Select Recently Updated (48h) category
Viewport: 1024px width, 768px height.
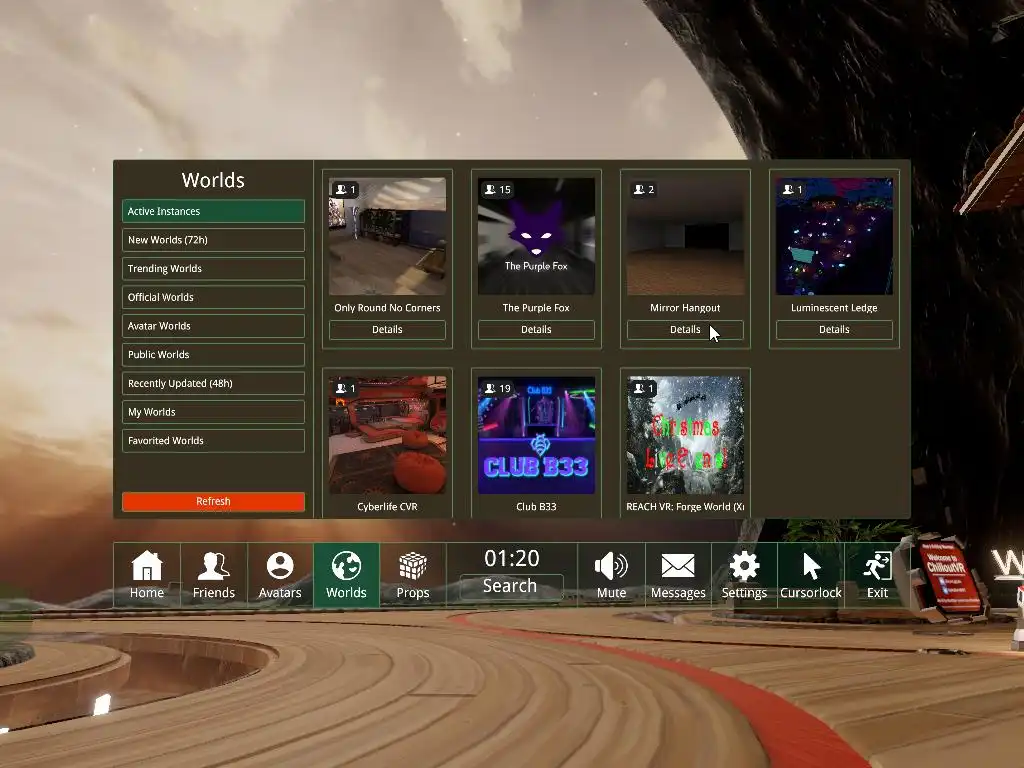coord(213,383)
